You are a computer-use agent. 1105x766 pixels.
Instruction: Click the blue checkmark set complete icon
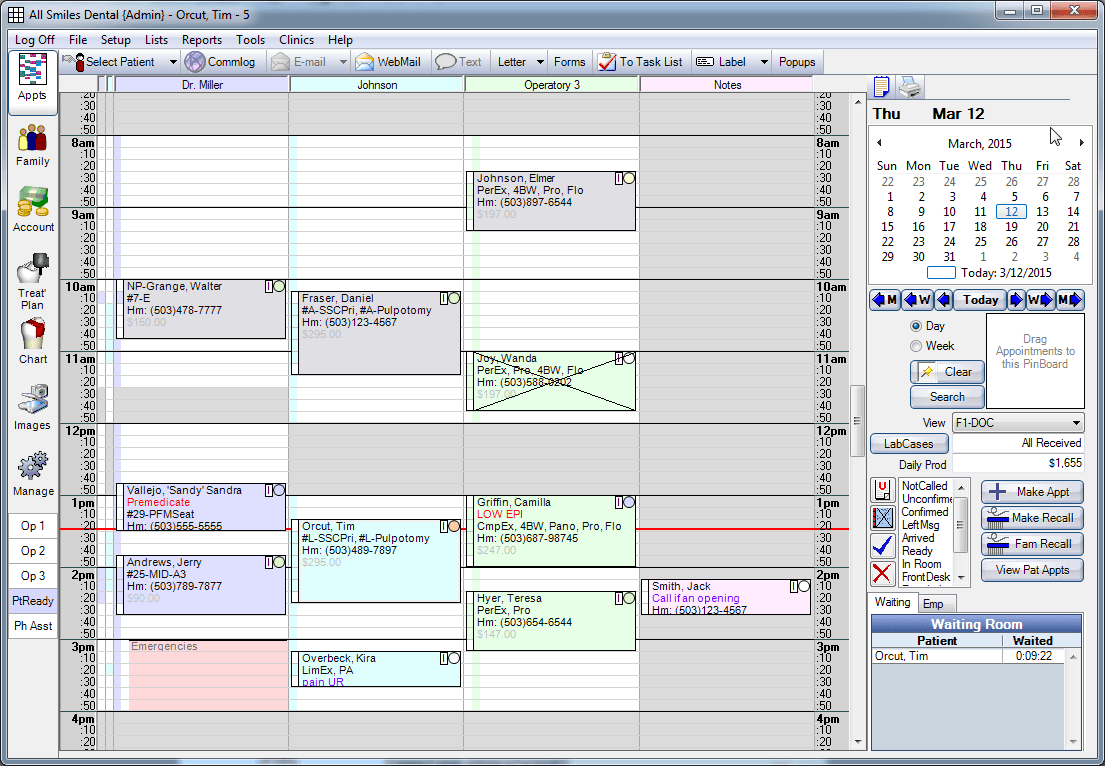pyautogui.click(x=883, y=545)
